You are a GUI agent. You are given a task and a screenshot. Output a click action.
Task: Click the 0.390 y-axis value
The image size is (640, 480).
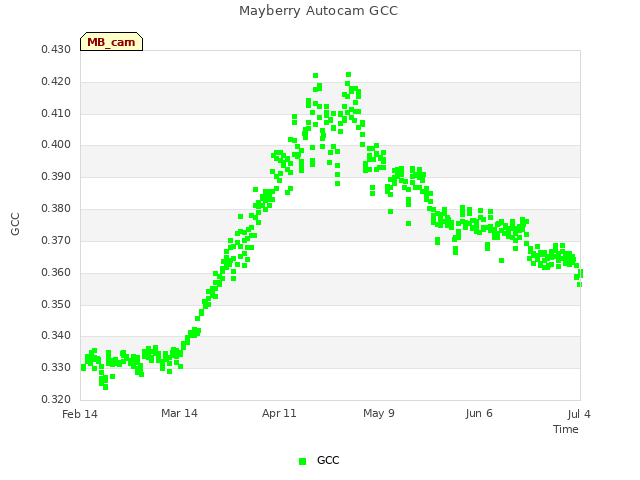56,177
